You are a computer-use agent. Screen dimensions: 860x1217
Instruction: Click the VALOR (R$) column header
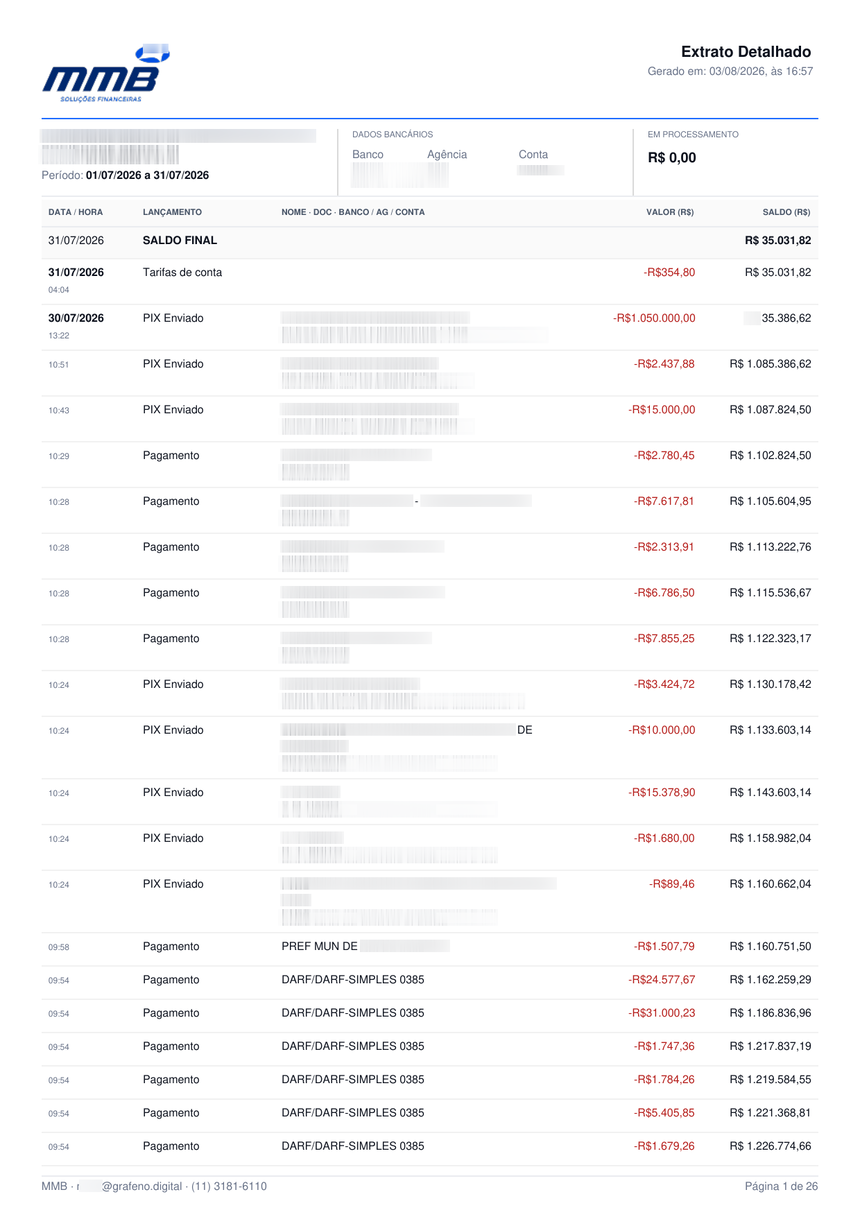(x=670, y=212)
